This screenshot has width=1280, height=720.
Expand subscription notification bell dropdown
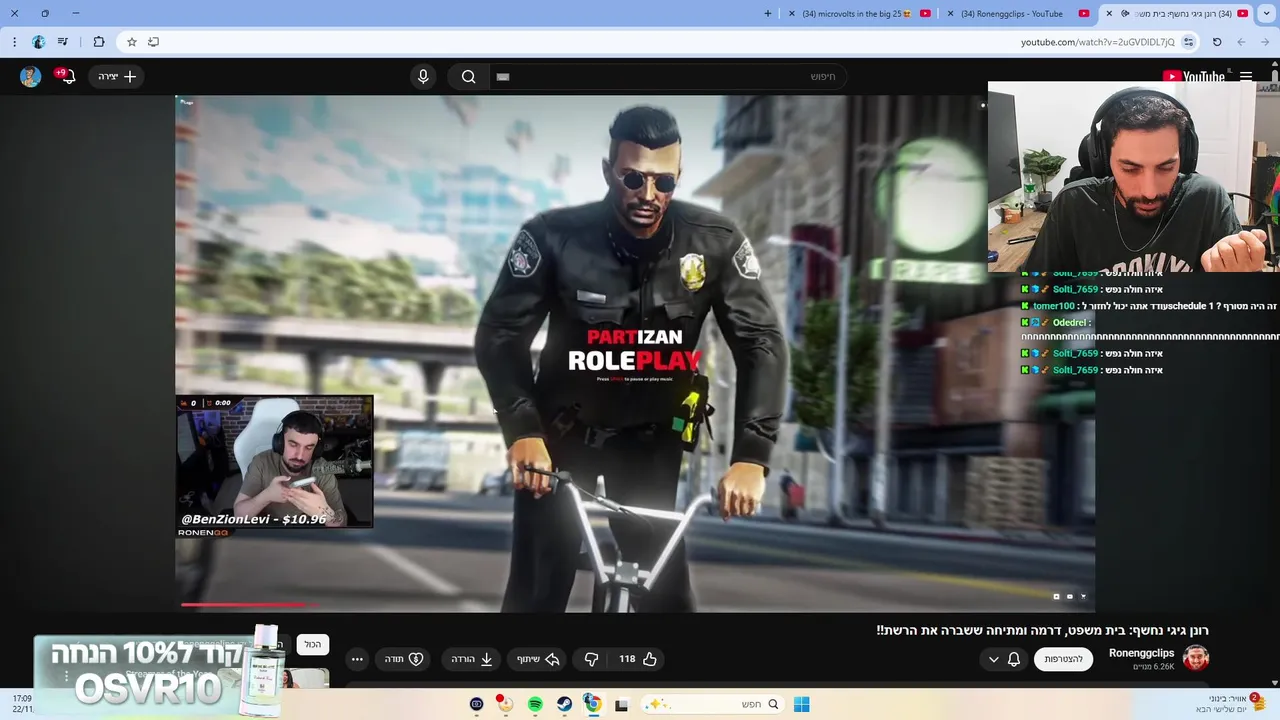pos(1003,659)
